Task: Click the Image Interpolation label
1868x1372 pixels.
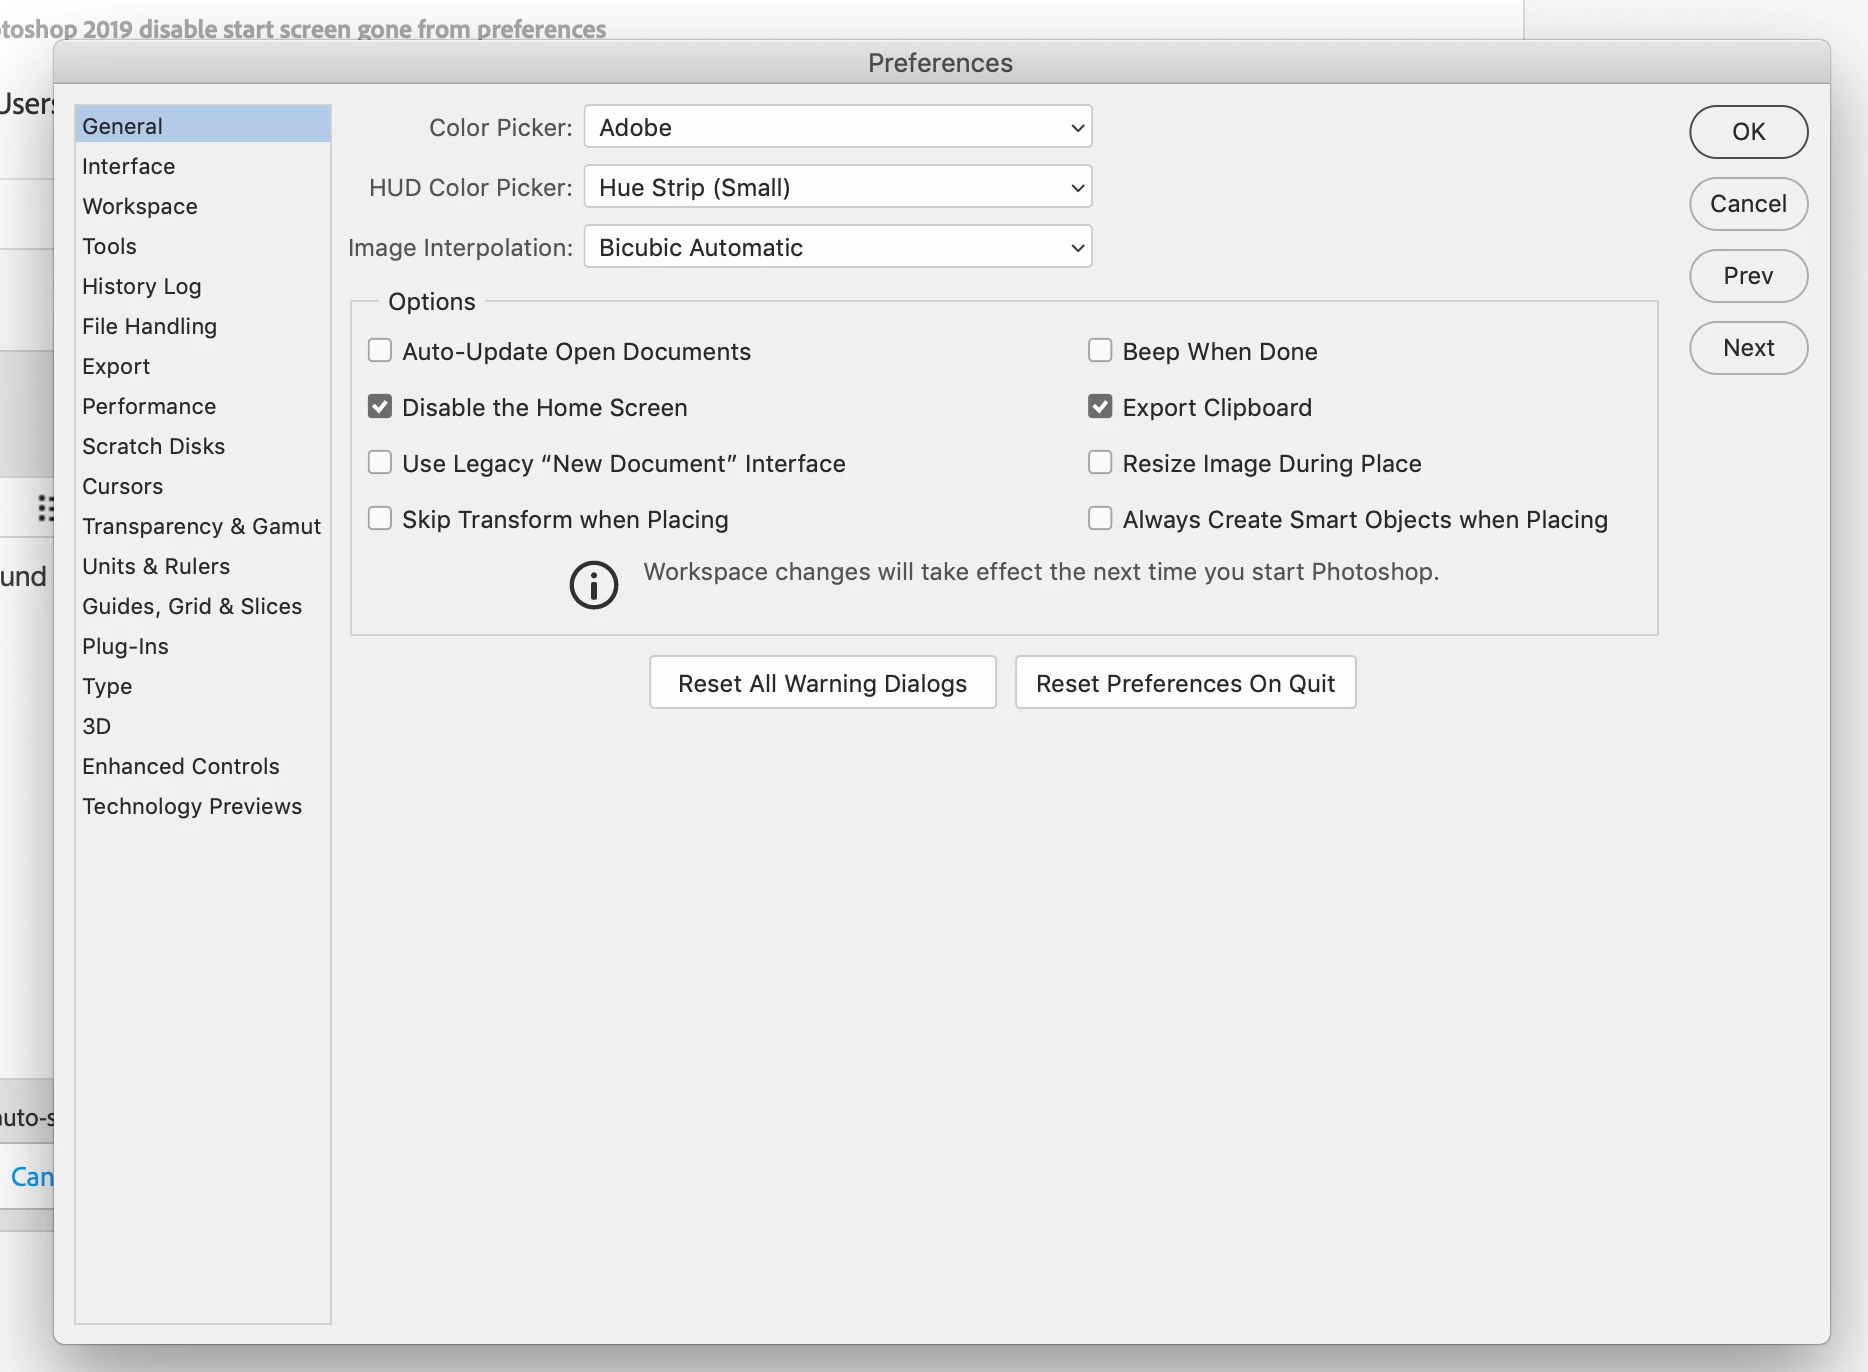Action: [x=460, y=247]
